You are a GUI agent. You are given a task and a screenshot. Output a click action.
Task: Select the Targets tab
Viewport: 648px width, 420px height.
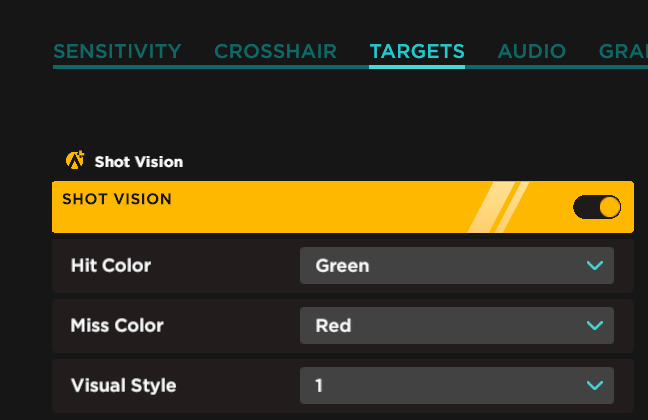pos(417,51)
